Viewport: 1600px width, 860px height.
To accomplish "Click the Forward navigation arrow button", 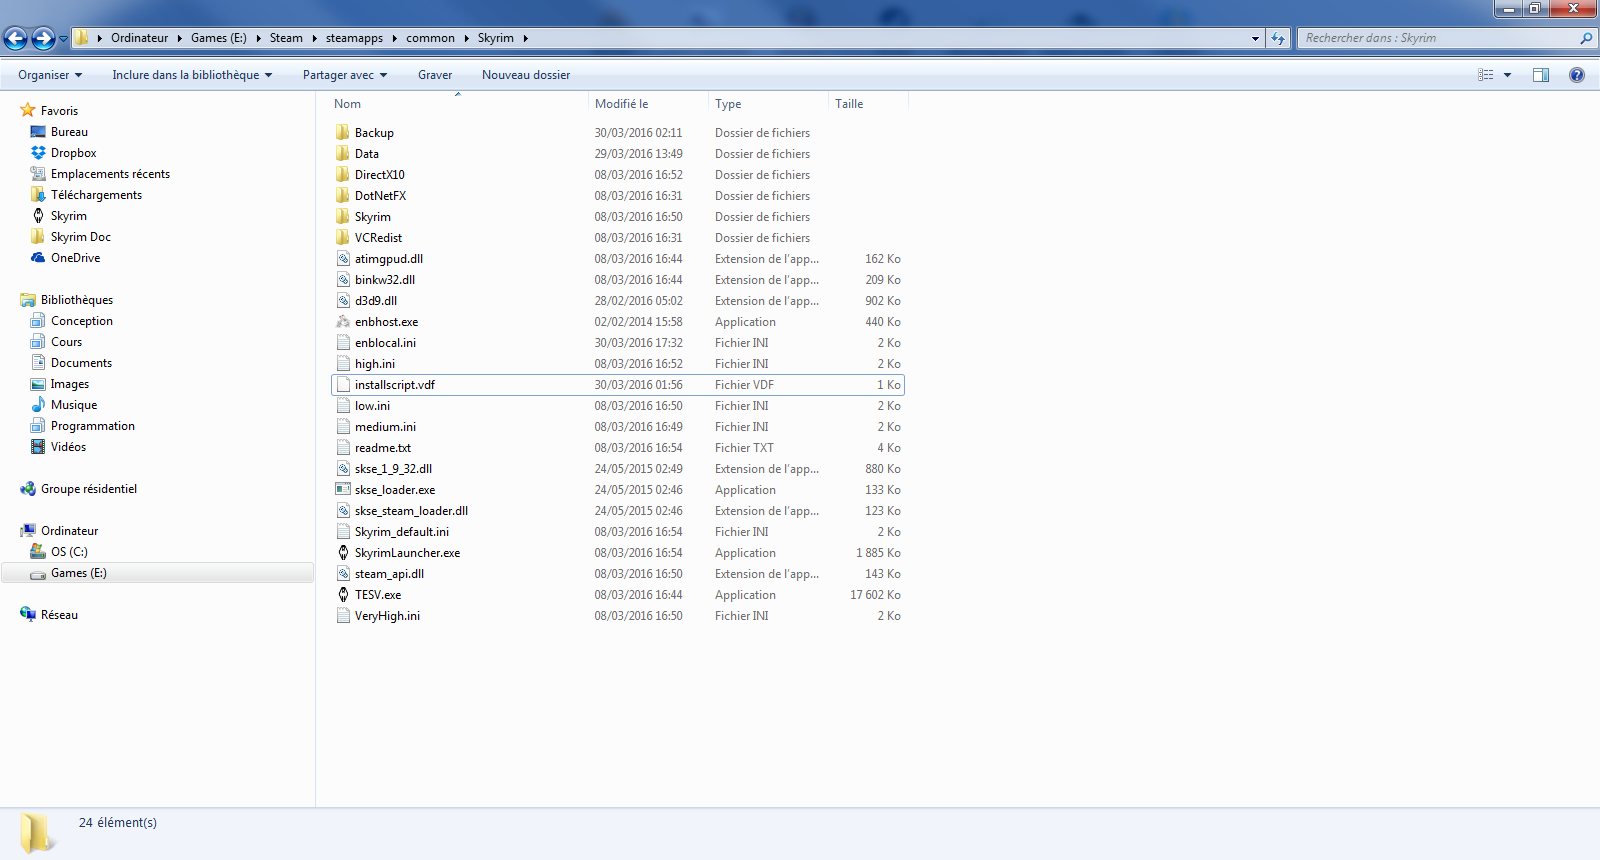I will (43, 38).
